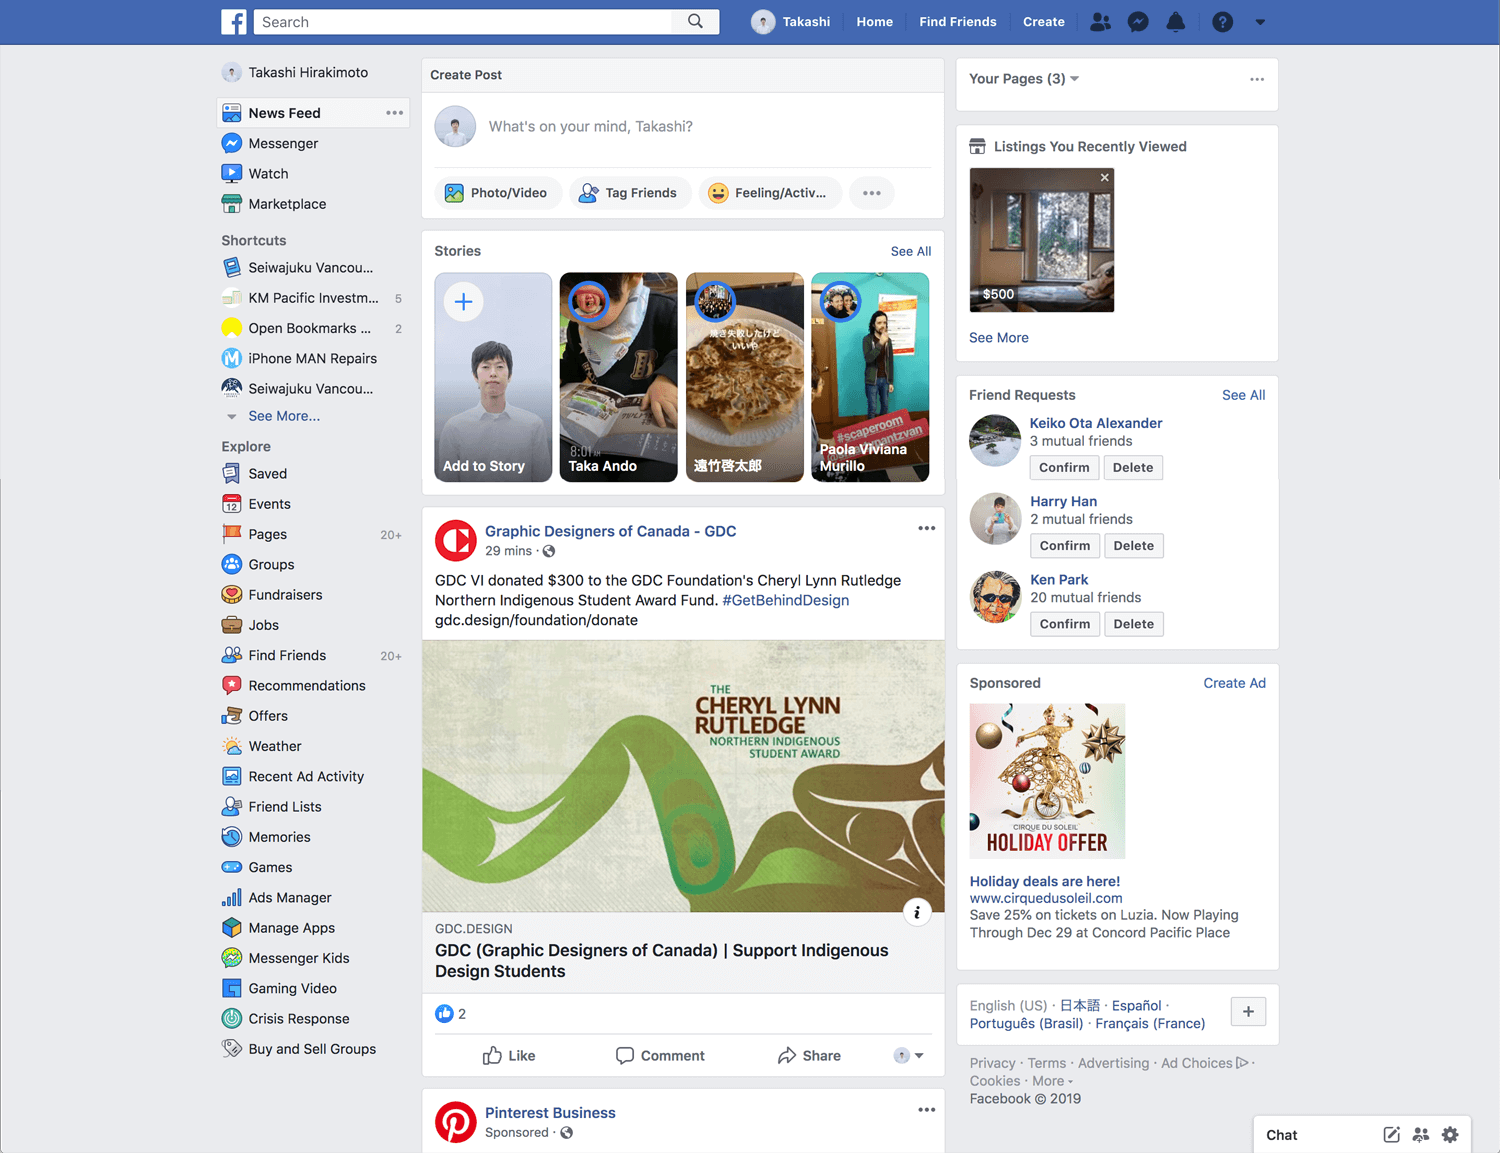
Task: Open more options in Create Post
Action: [872, 193]
